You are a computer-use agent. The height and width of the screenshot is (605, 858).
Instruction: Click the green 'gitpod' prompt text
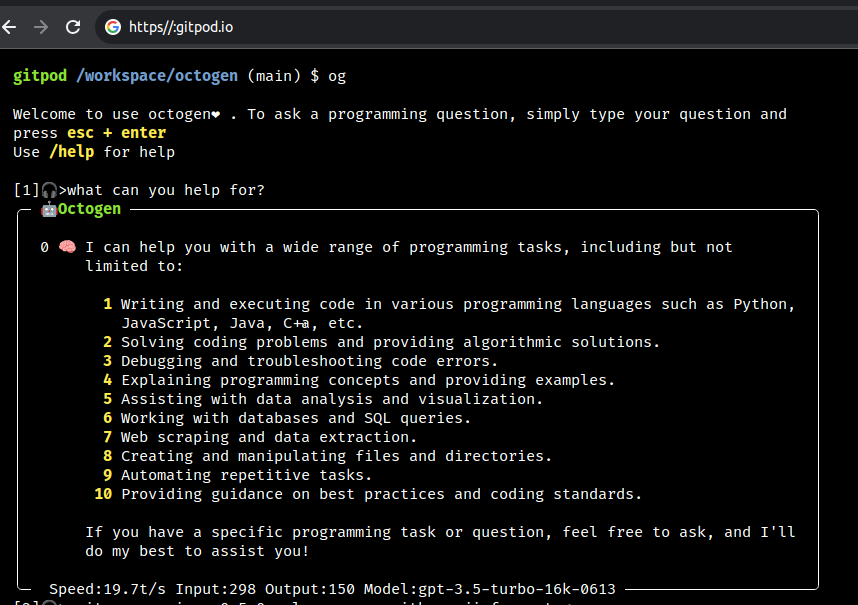pos(40,76)
